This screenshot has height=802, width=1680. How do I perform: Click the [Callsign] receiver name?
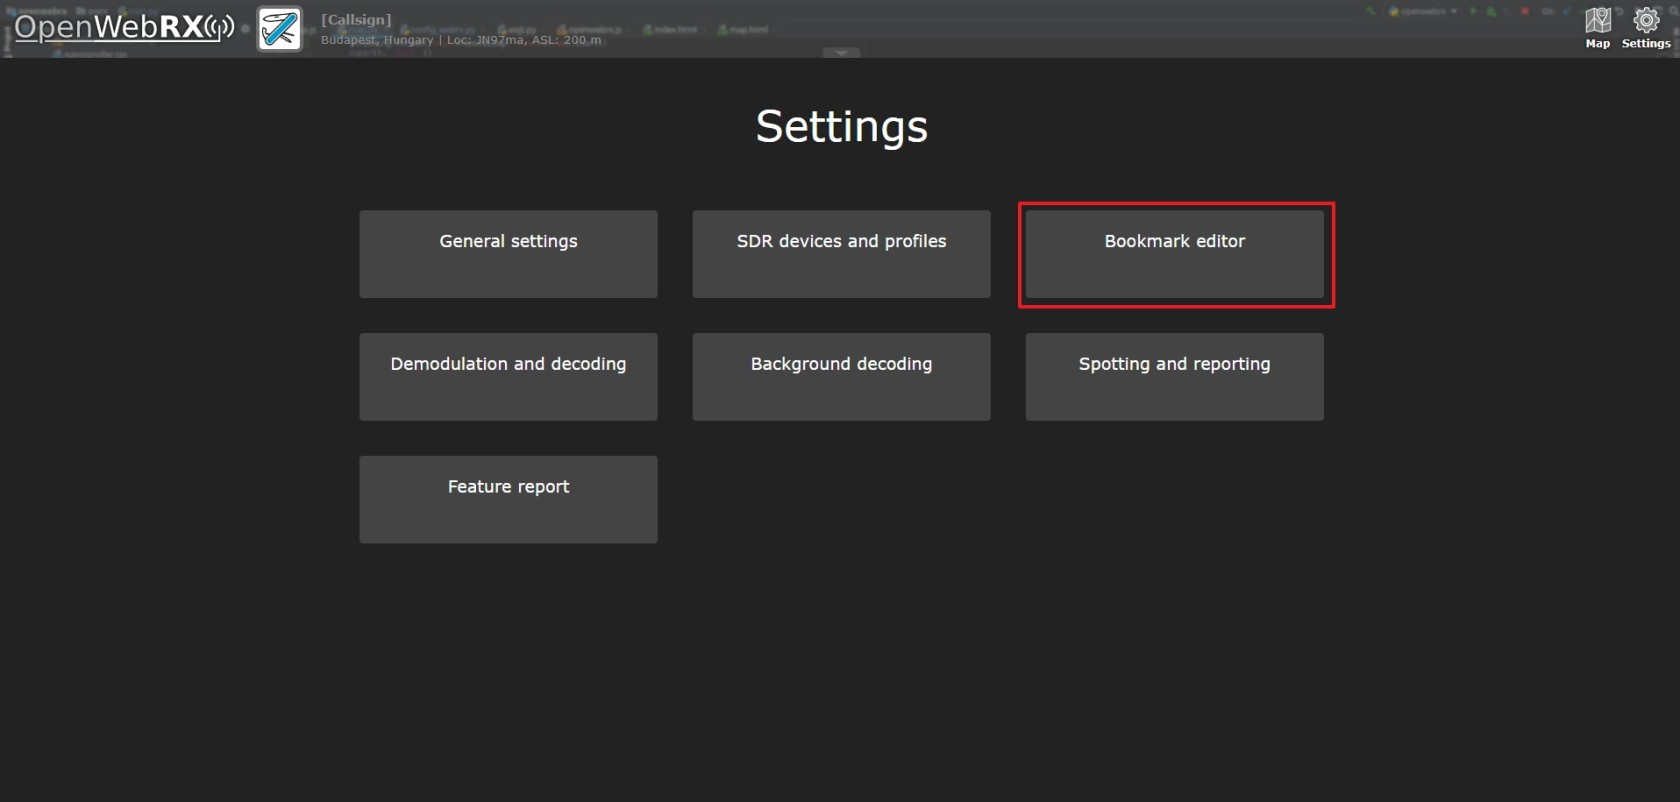coord(356,20)
